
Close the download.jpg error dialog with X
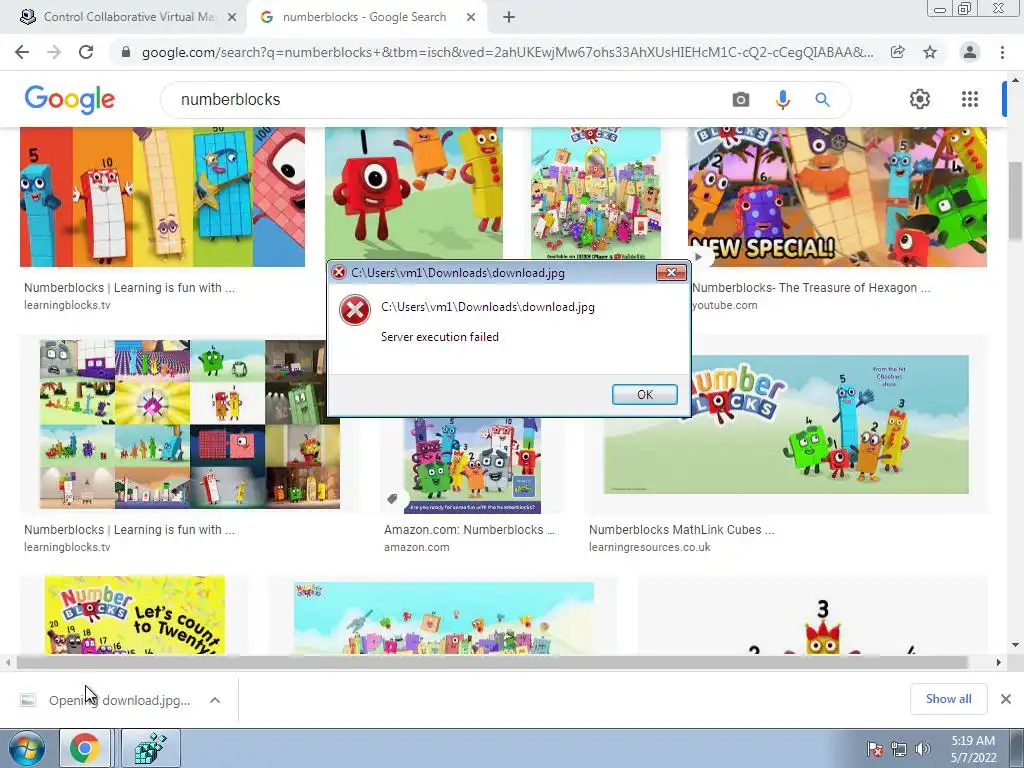click(671, 272)
